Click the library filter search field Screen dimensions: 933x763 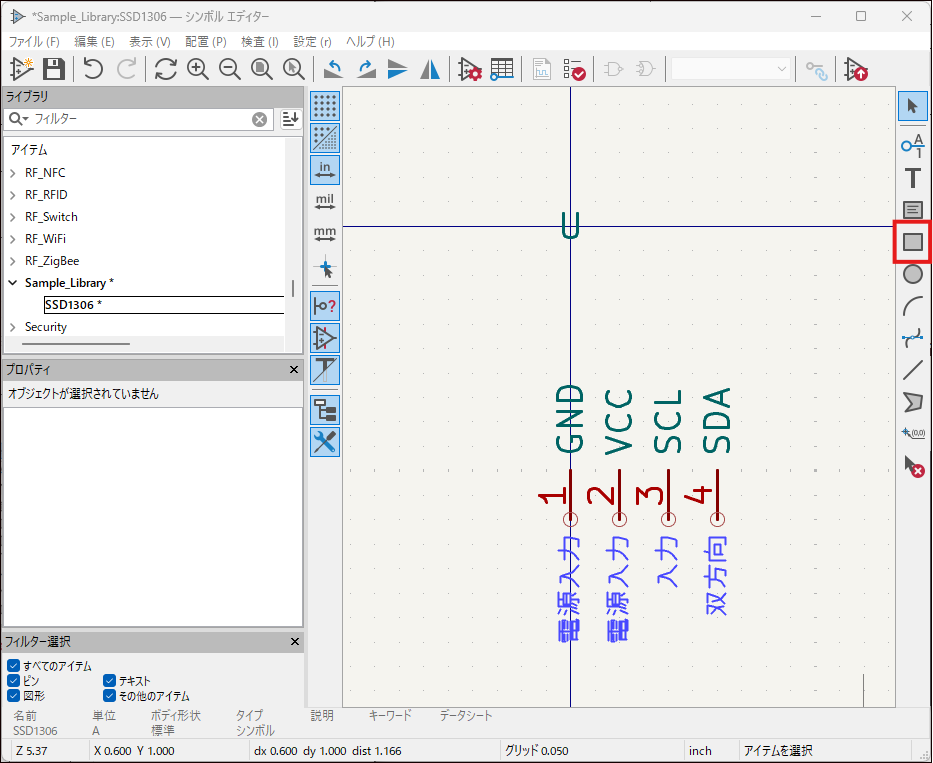click(x=140, y=119)
